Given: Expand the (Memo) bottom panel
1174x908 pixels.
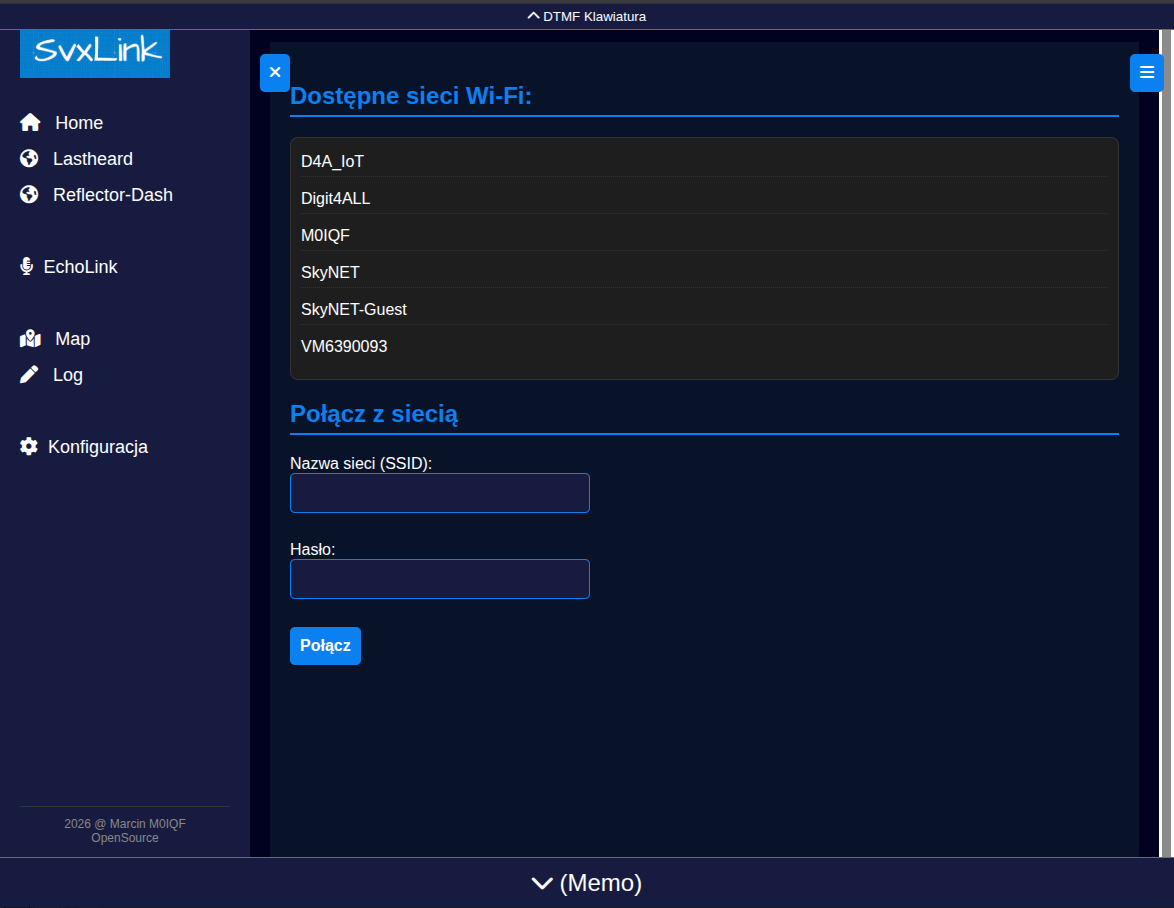Looking at the screenshot, I should pyautogui.click(x=587, y=883).
